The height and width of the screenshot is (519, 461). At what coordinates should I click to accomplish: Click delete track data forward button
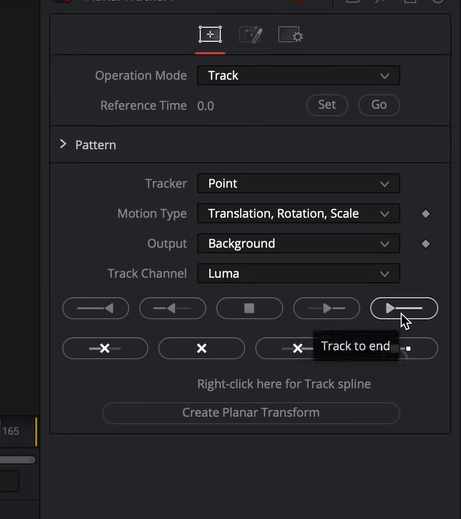point(346,348)
